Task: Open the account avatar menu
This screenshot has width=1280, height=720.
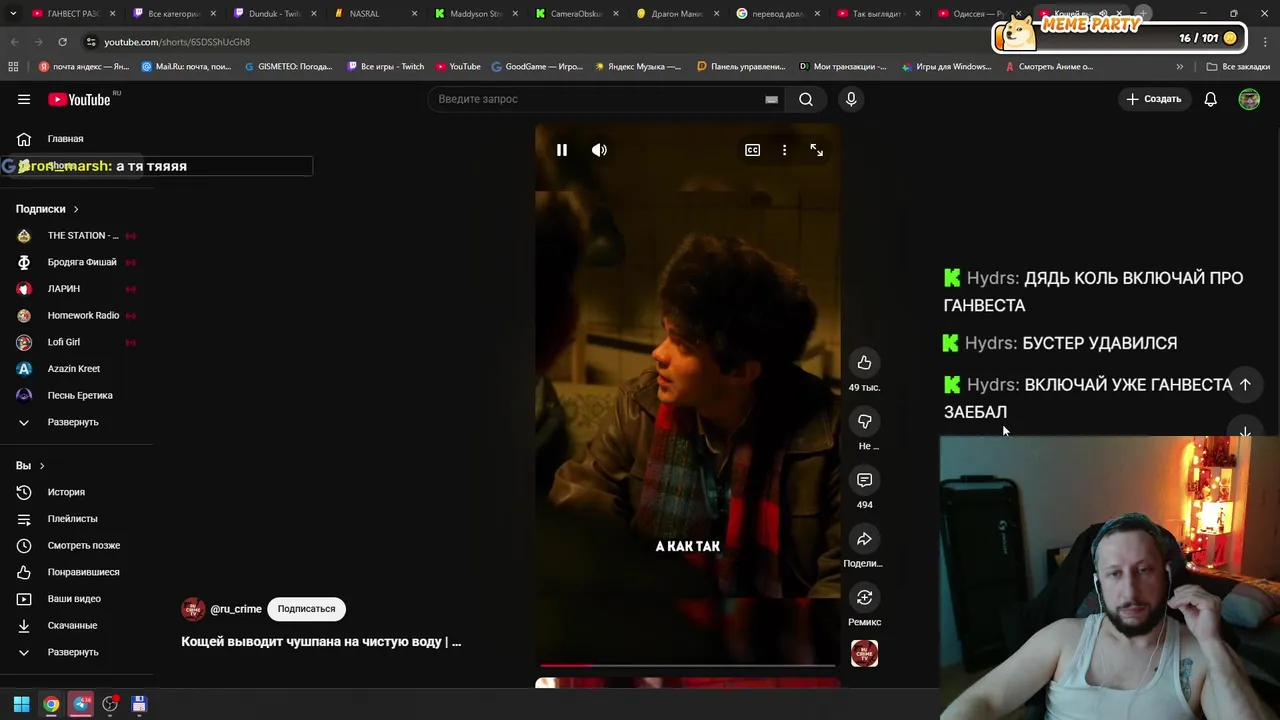Action: (x=1249, y=99)
